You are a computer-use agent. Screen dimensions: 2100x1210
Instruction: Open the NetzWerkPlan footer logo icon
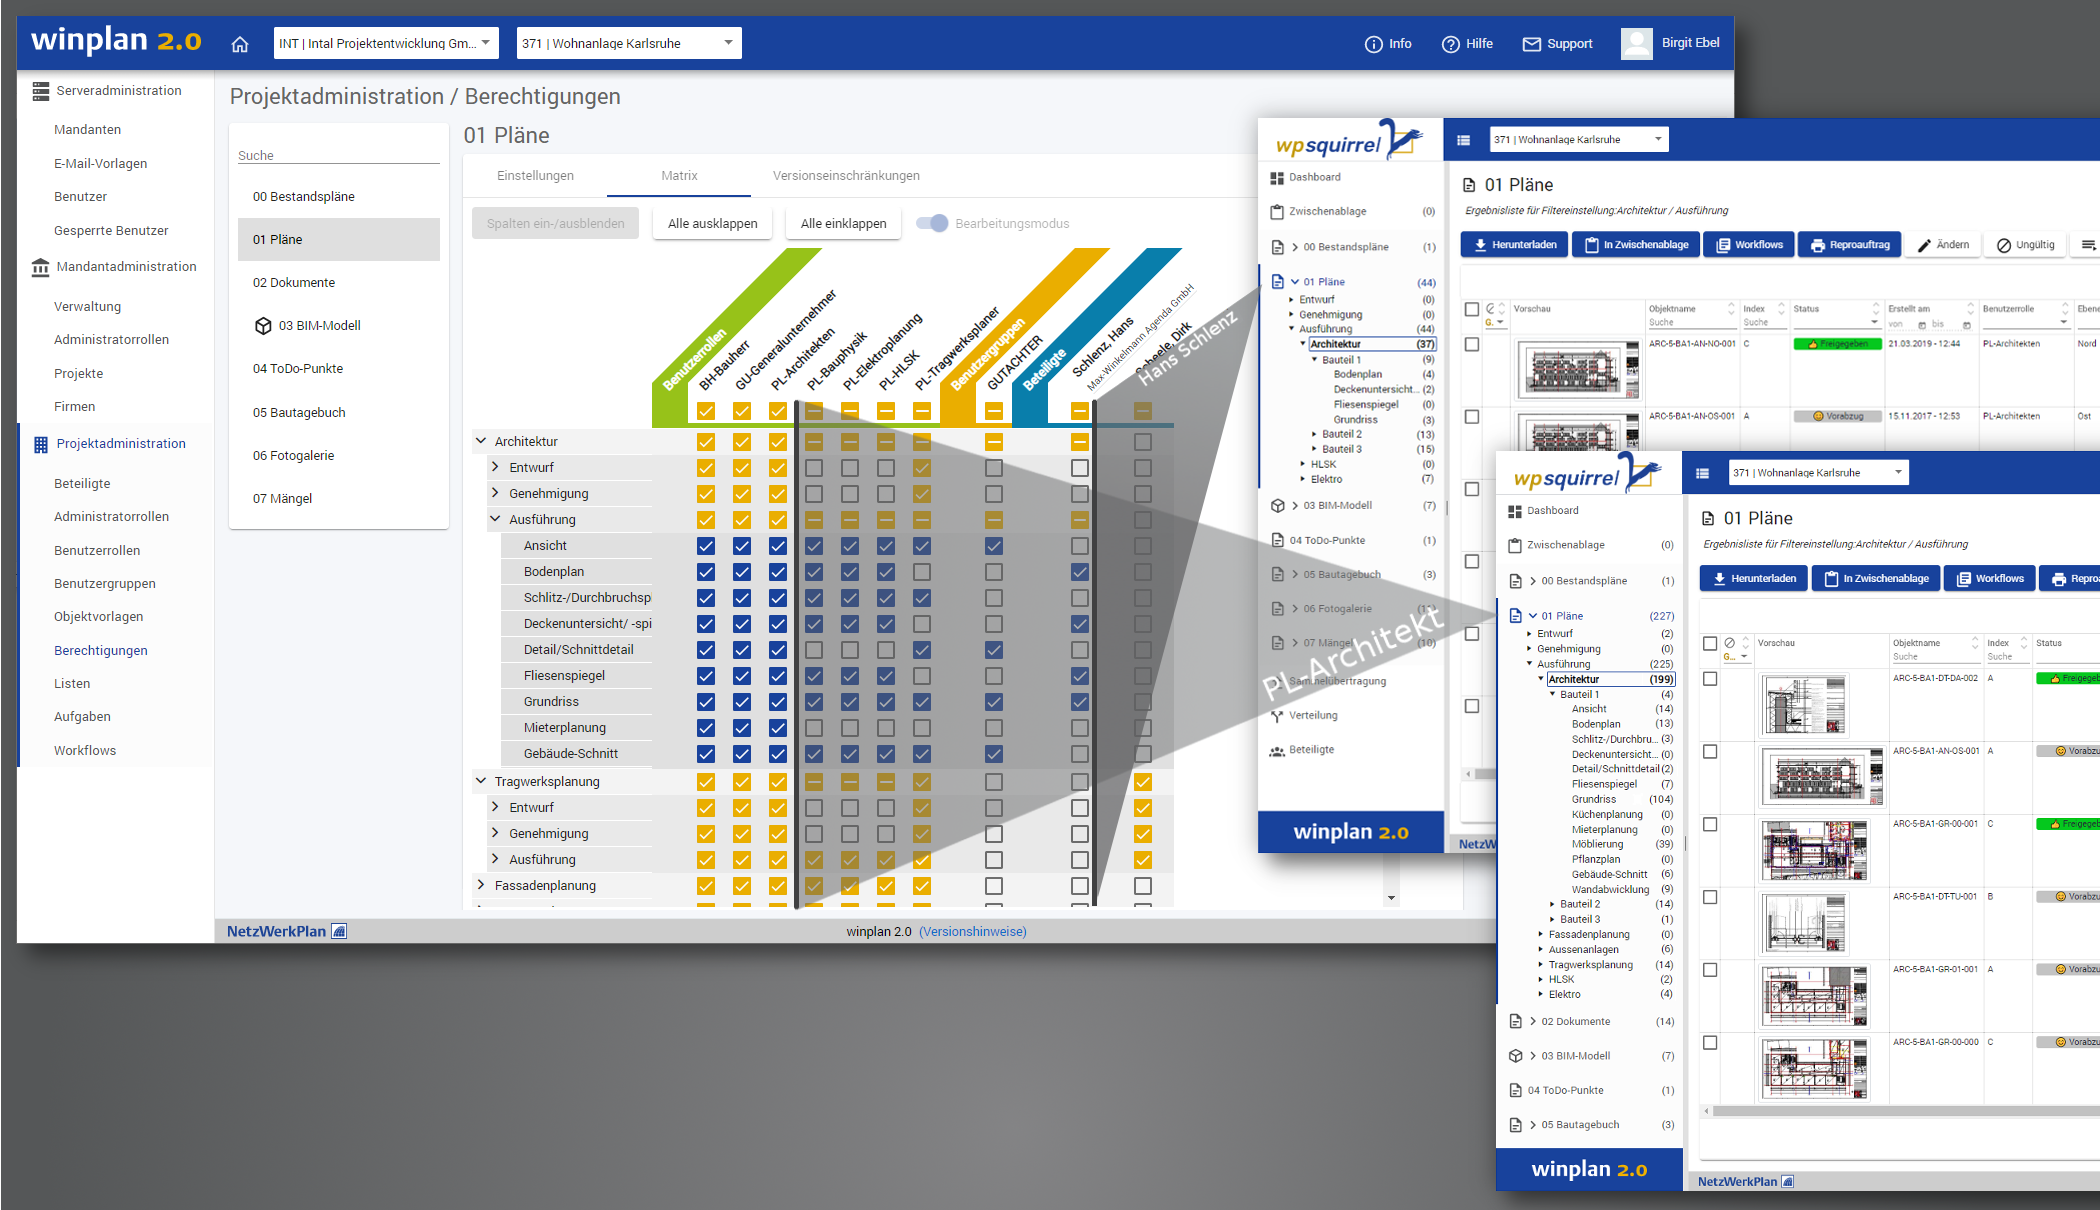340,932
